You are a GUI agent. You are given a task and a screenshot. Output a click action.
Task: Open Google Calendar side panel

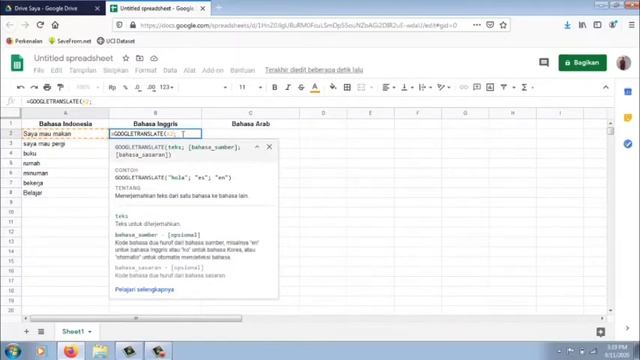click(x=628, y=92)
